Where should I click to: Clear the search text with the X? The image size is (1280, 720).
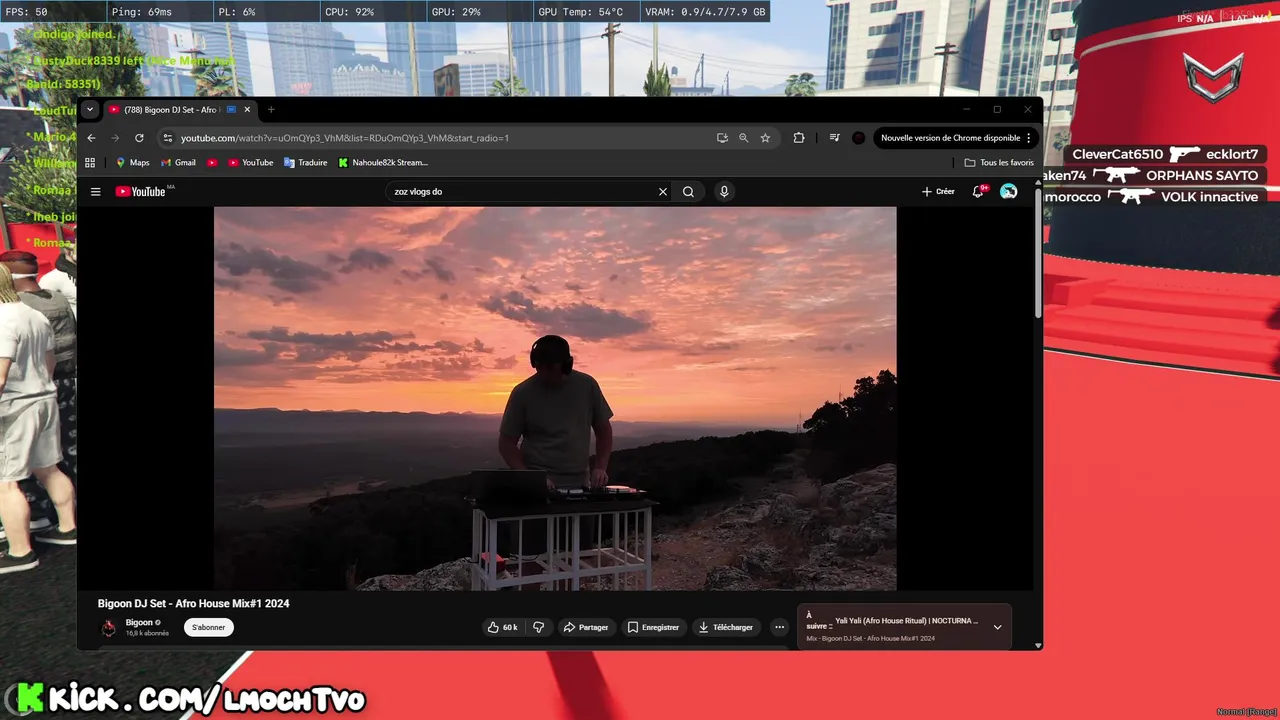[662, 191]
